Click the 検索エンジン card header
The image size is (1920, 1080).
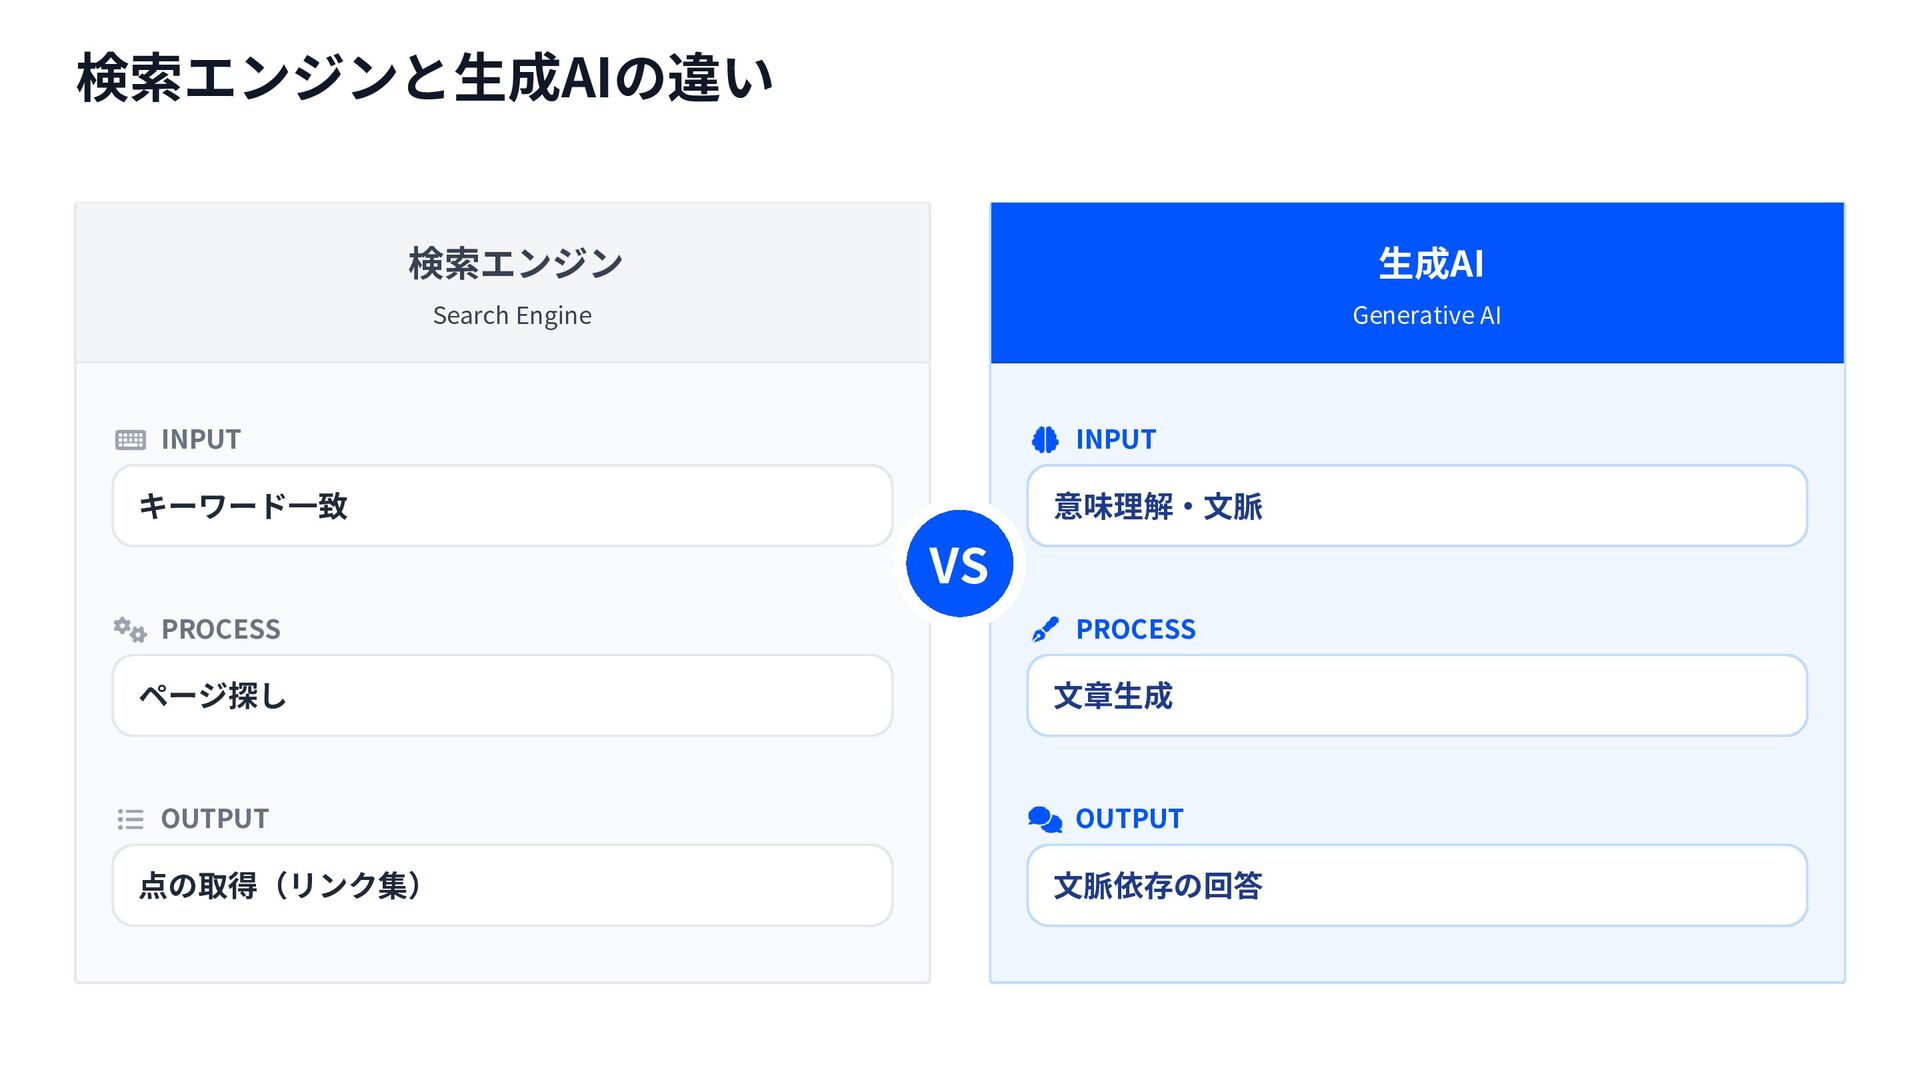click(x=503, y=283)
